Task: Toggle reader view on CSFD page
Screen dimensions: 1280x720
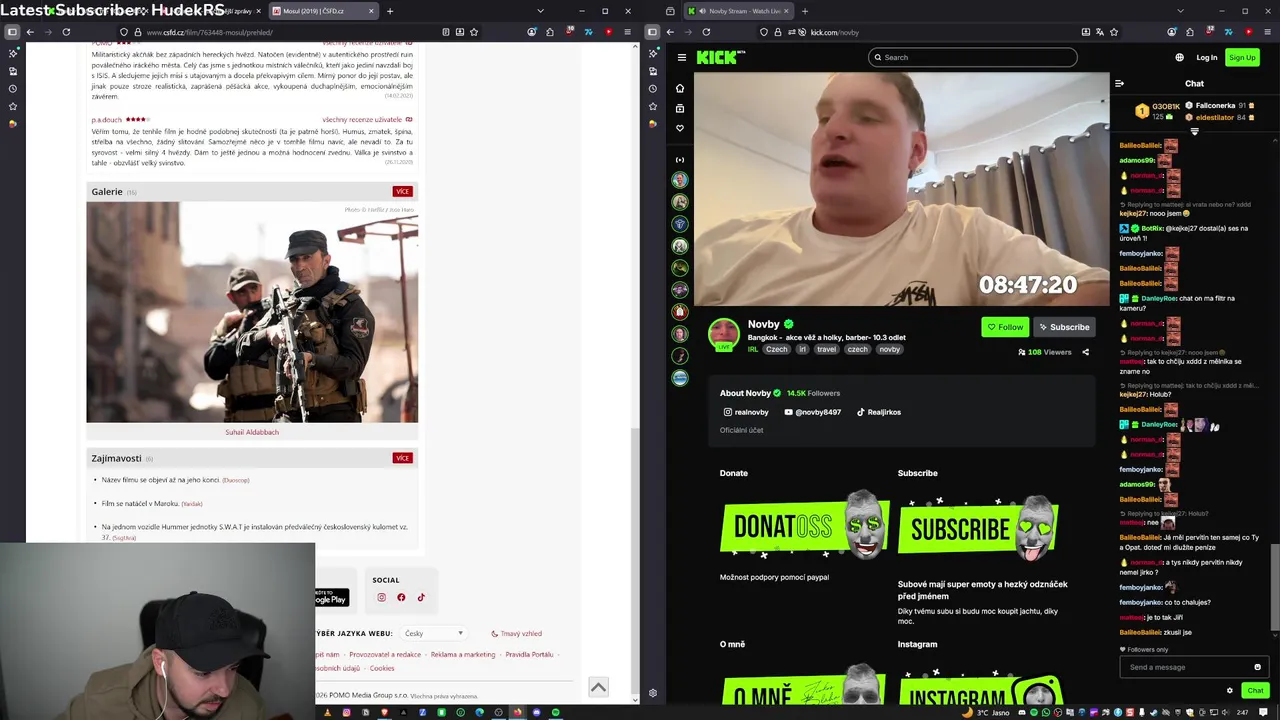Action: 446,32
